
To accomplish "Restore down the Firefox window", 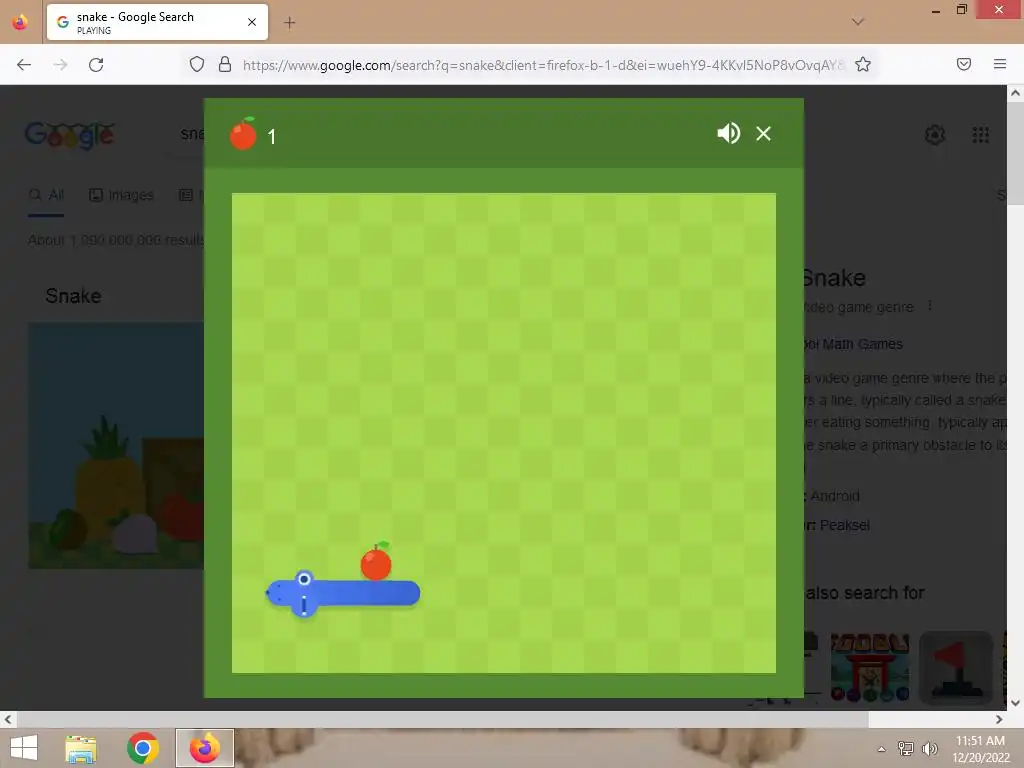I will click(961, 10).
